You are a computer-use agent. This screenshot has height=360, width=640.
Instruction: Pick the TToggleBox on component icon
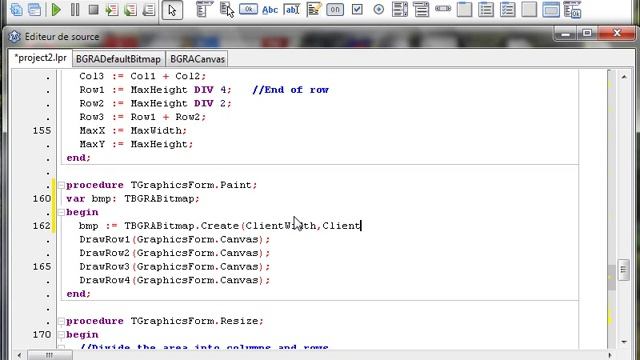[335, 9]
